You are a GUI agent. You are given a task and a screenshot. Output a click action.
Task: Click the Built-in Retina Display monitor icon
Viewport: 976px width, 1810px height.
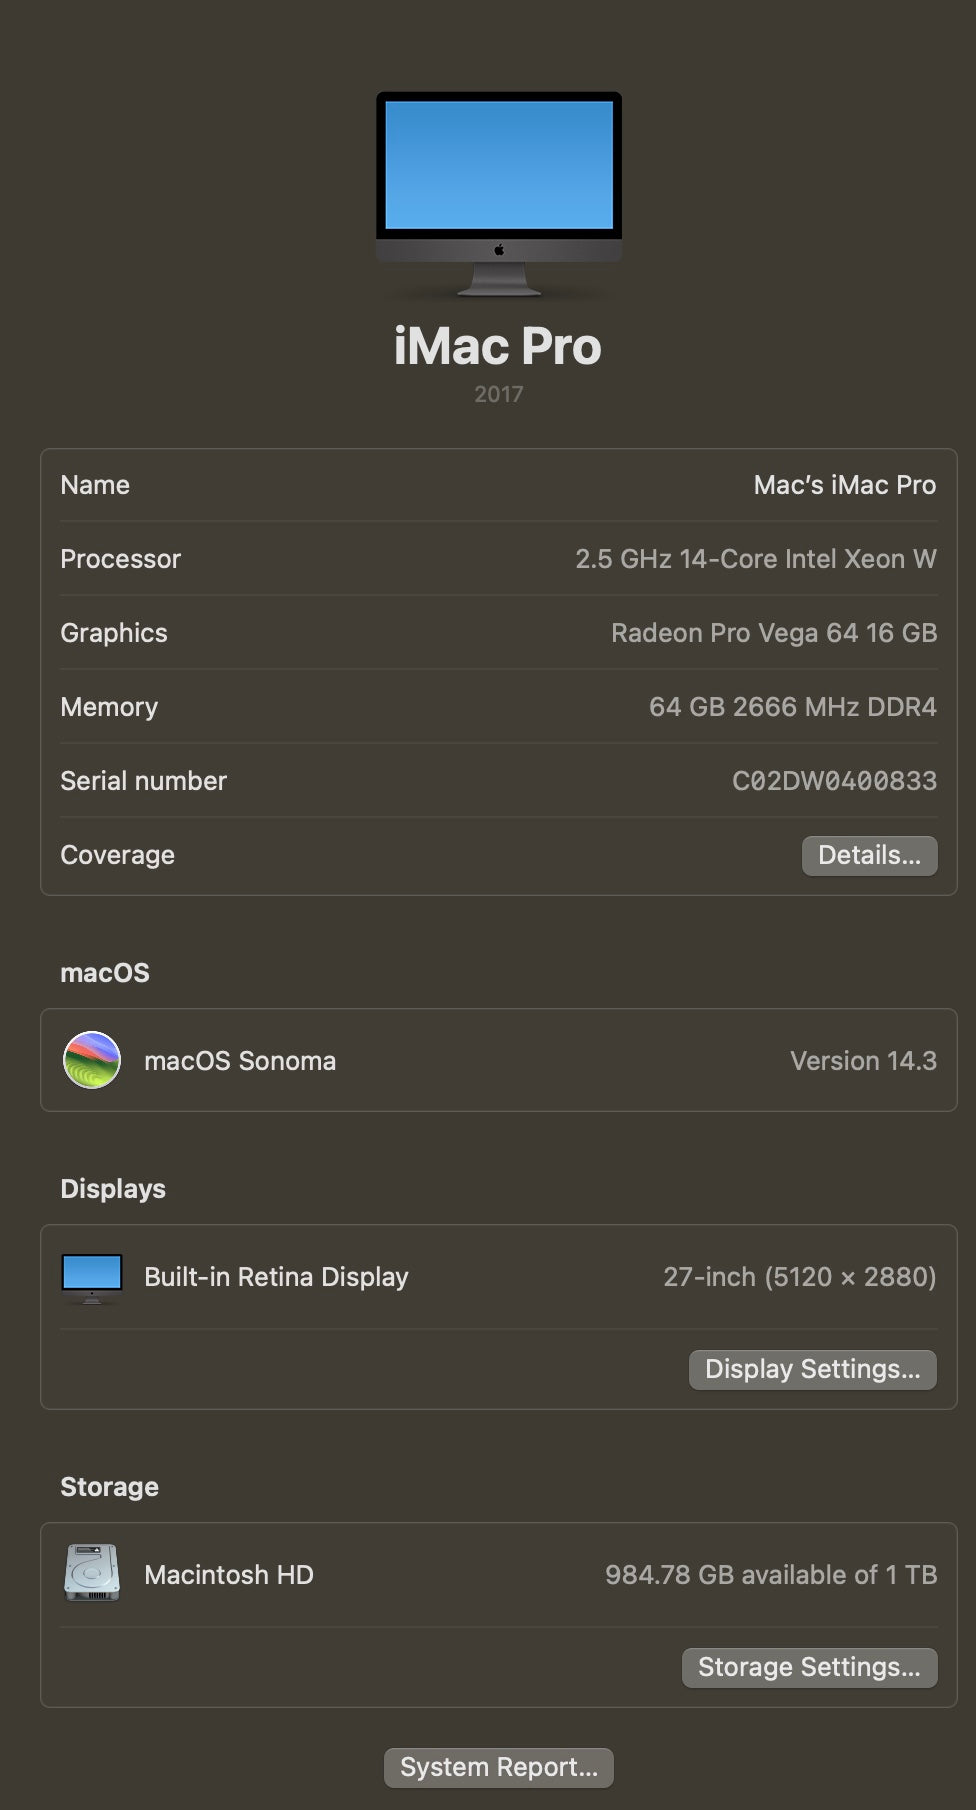pos(92,1277)
